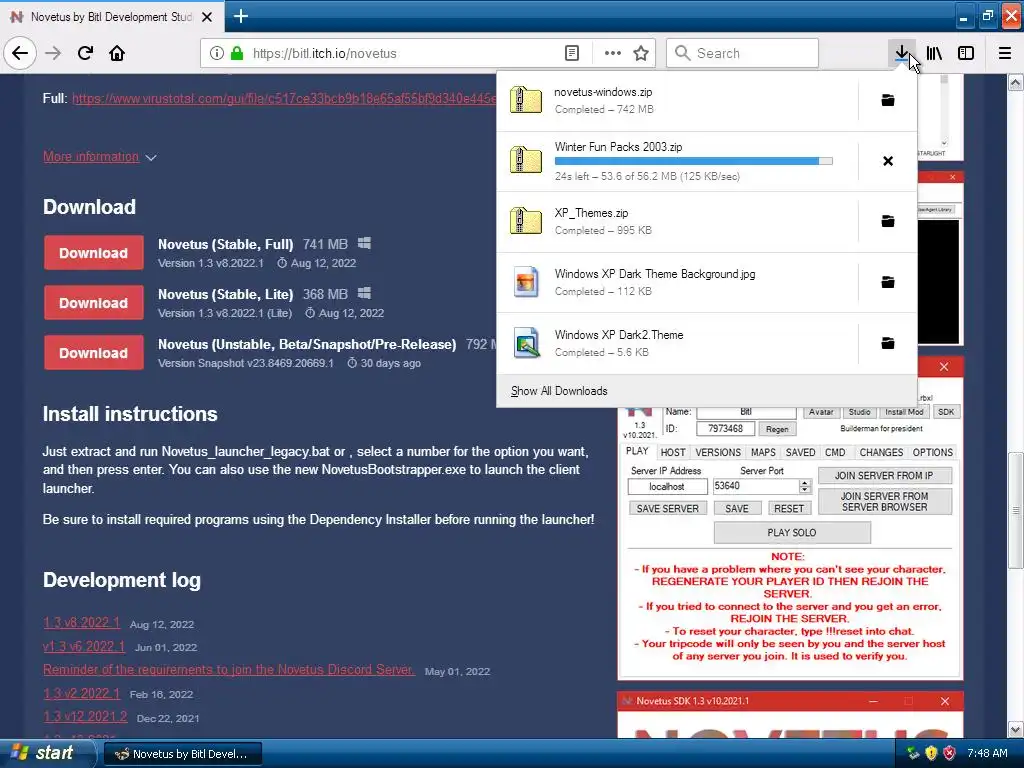Click the browser Search field
Image resolution: width=1024 pixels, height=768 pixels.
743,53
